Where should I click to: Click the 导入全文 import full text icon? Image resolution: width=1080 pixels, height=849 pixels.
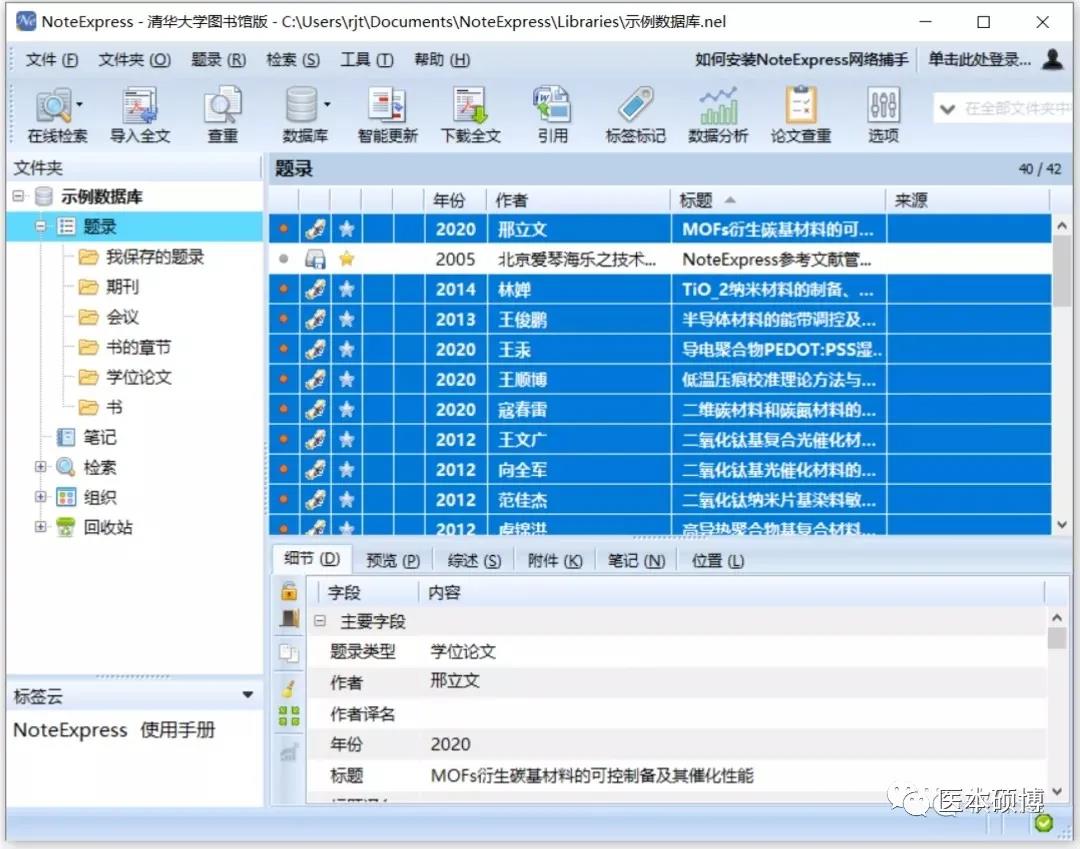coord(140,114)
